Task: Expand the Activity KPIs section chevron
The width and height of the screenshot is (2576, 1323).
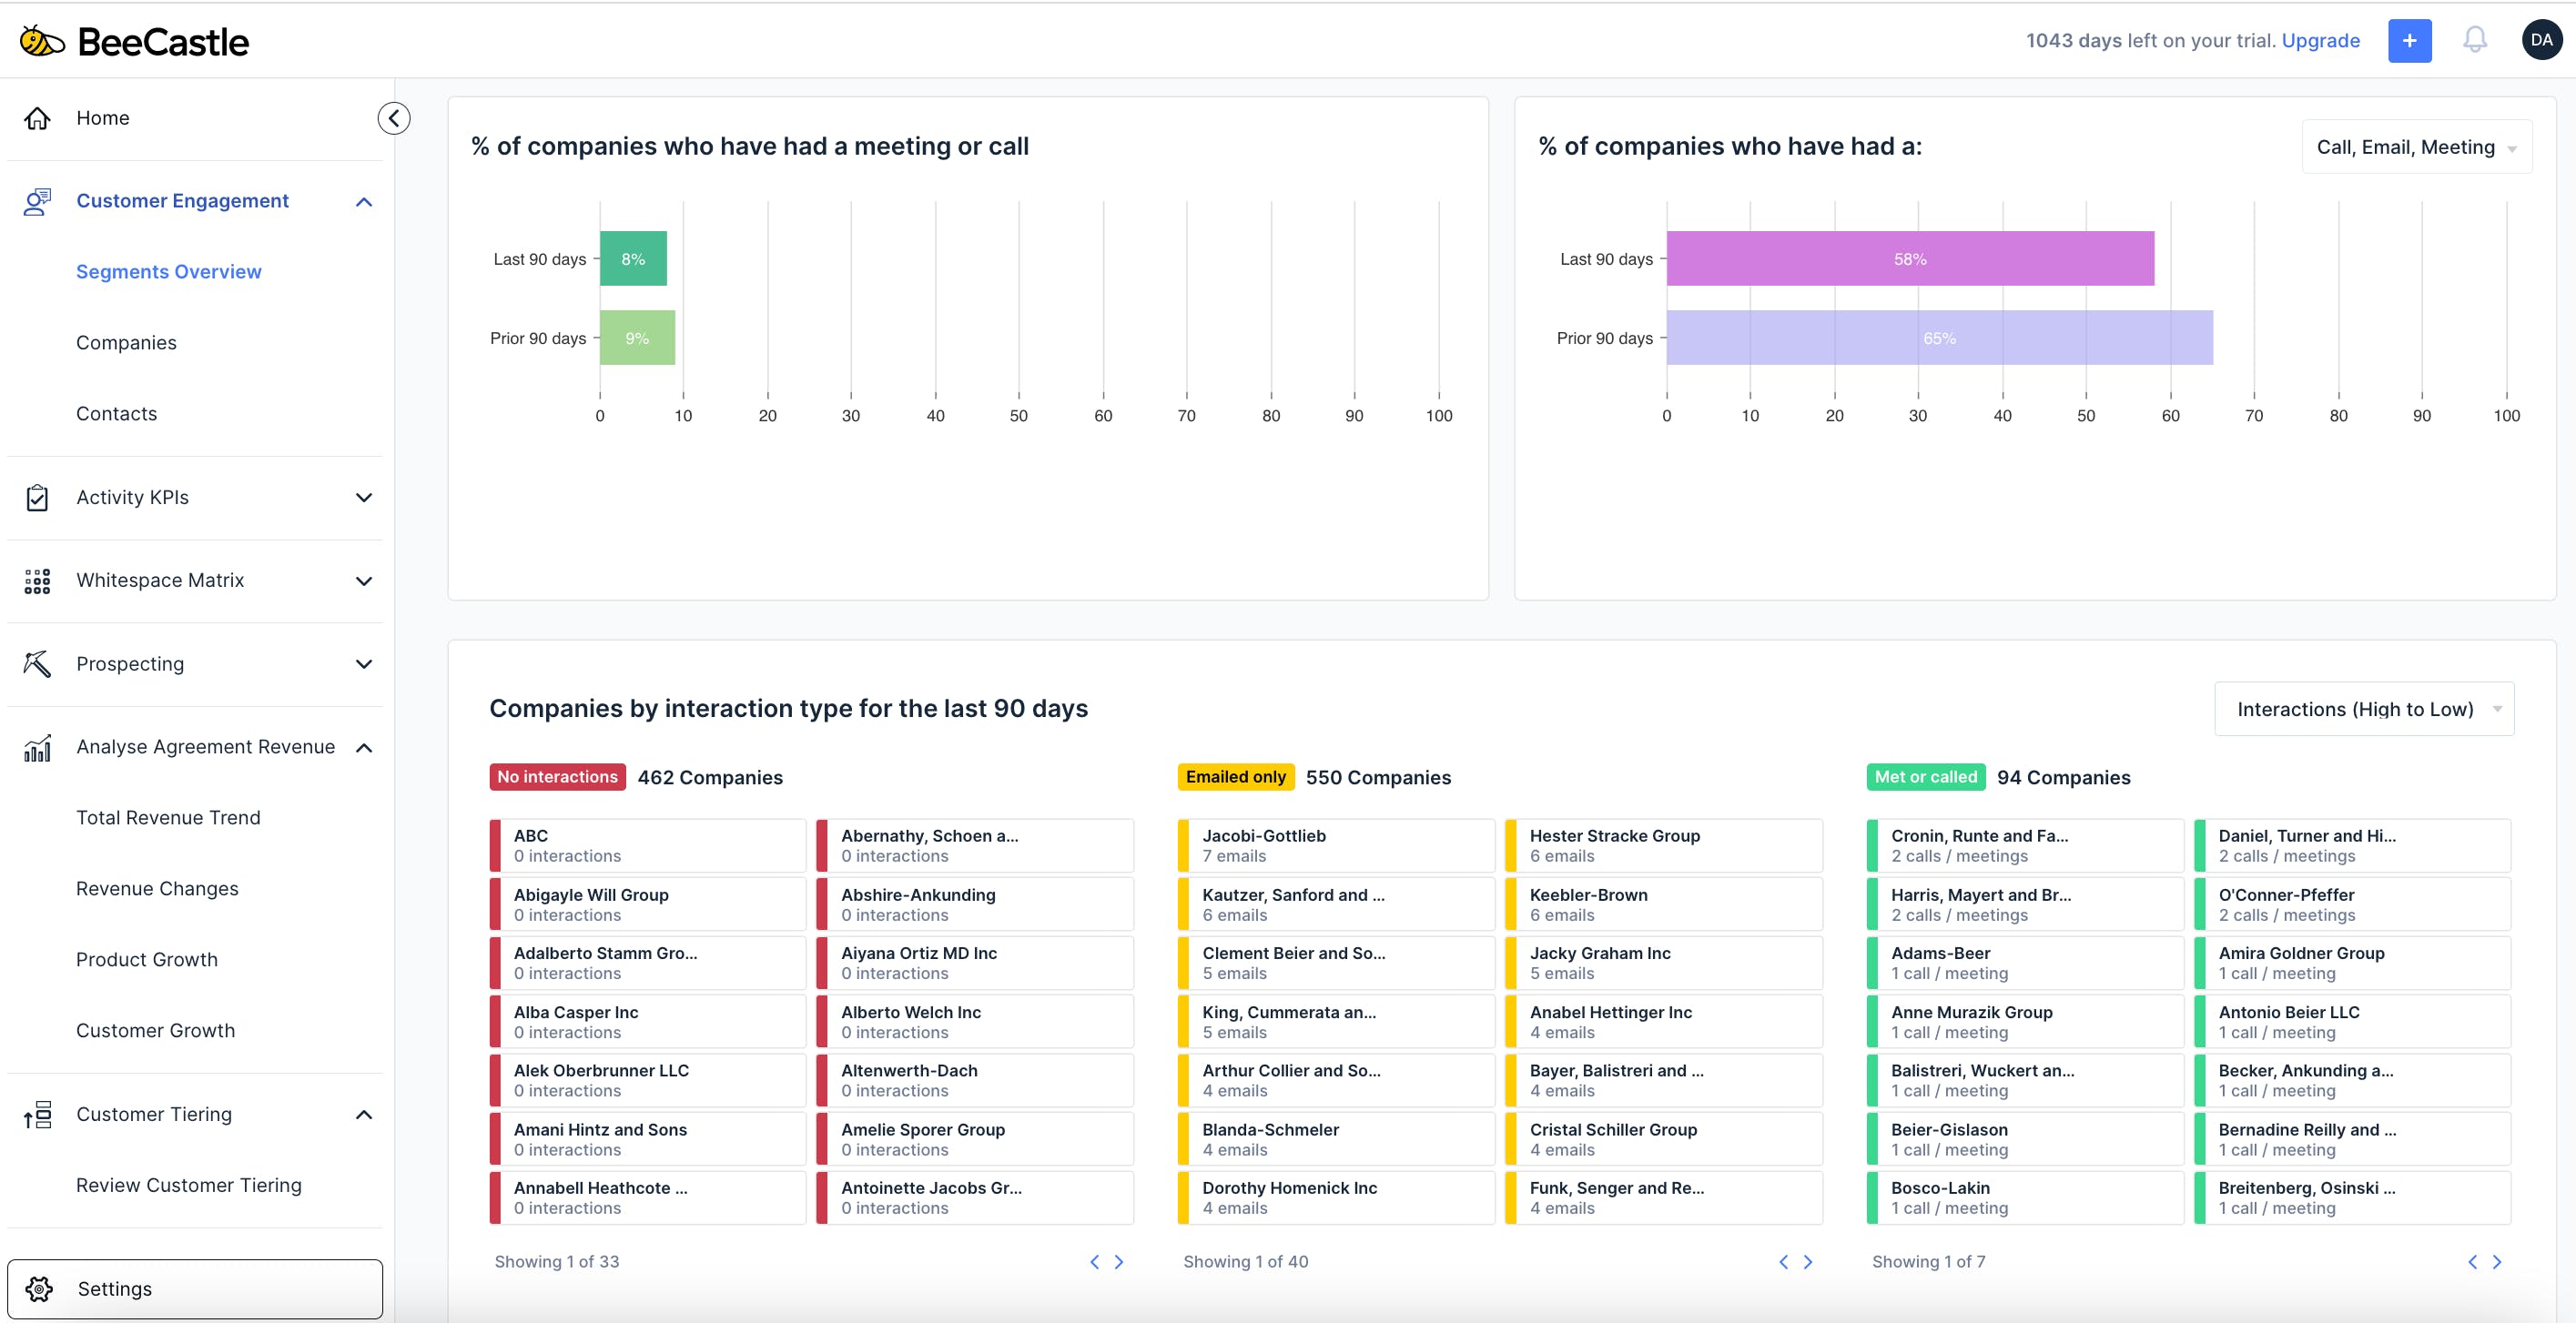Action: coord(364,497)
